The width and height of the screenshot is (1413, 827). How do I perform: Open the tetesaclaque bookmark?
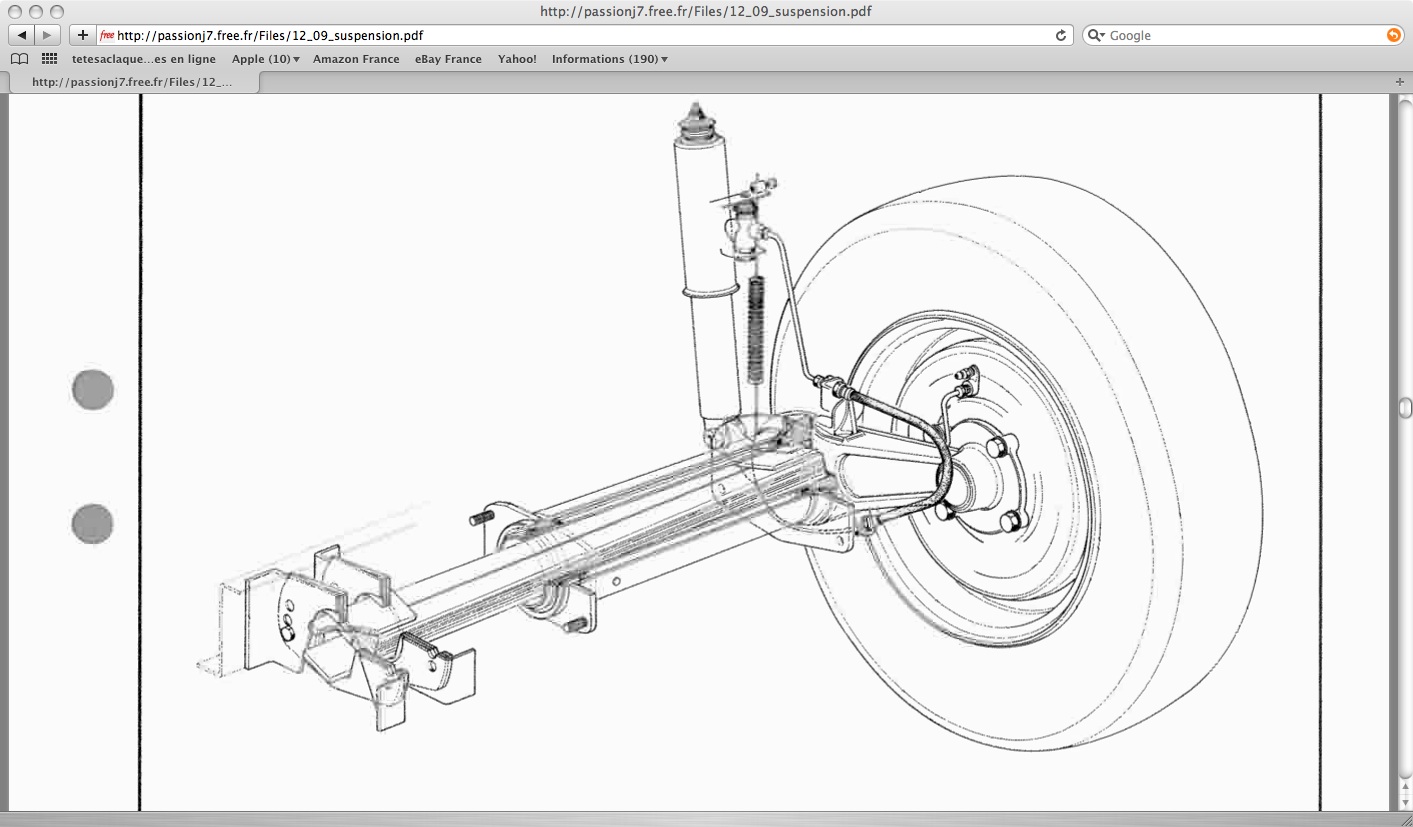[143, 59]
